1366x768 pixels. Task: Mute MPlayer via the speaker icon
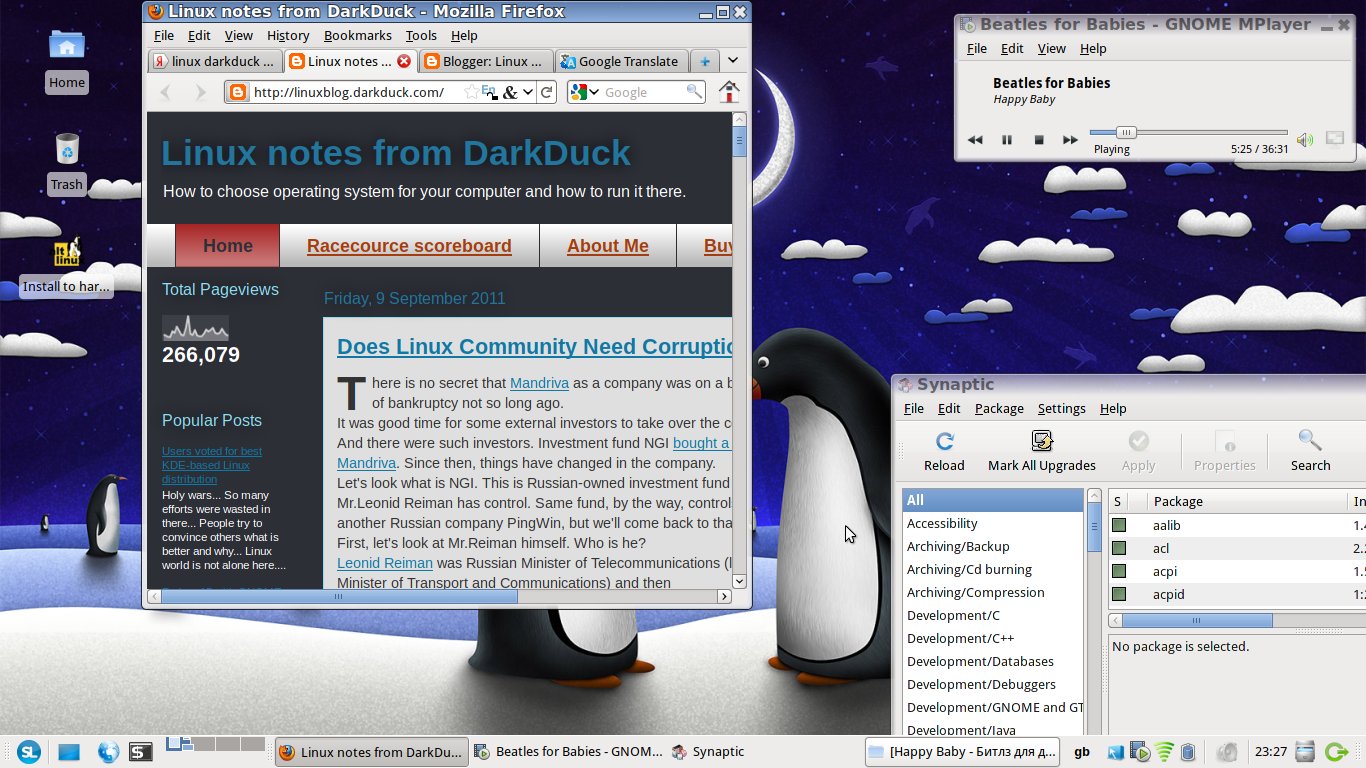point(1304,139)
